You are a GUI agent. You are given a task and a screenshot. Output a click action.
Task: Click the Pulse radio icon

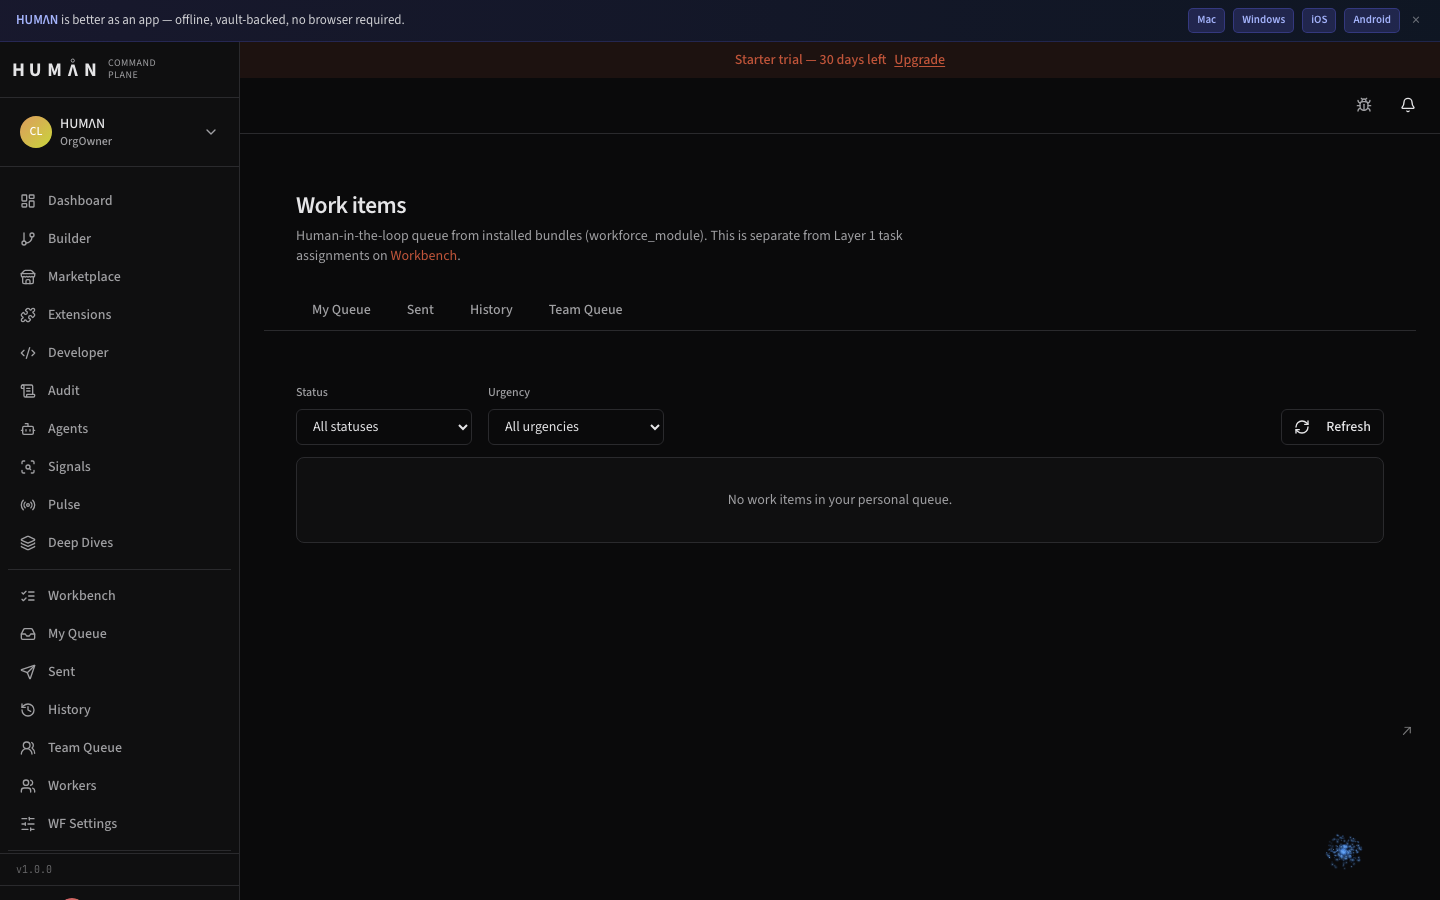click(28, 505)
